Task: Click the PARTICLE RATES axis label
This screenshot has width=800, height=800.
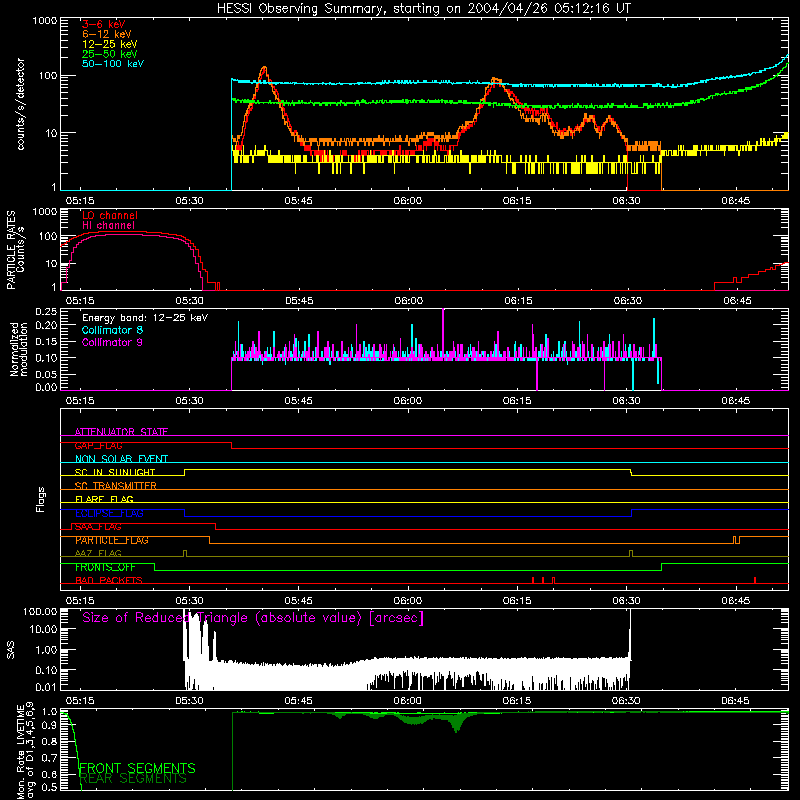Action: tap(11, 250)
